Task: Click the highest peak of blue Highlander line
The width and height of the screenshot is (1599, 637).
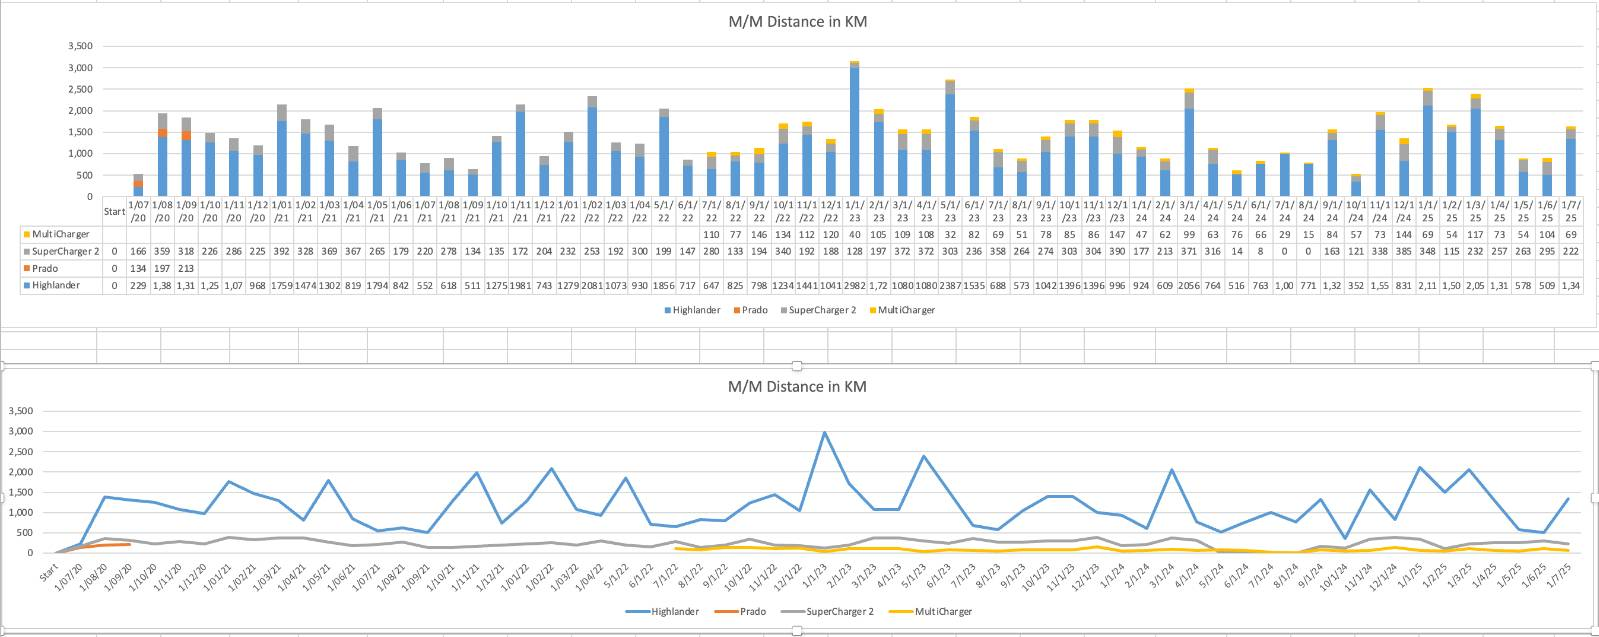Action: point(824,433)
